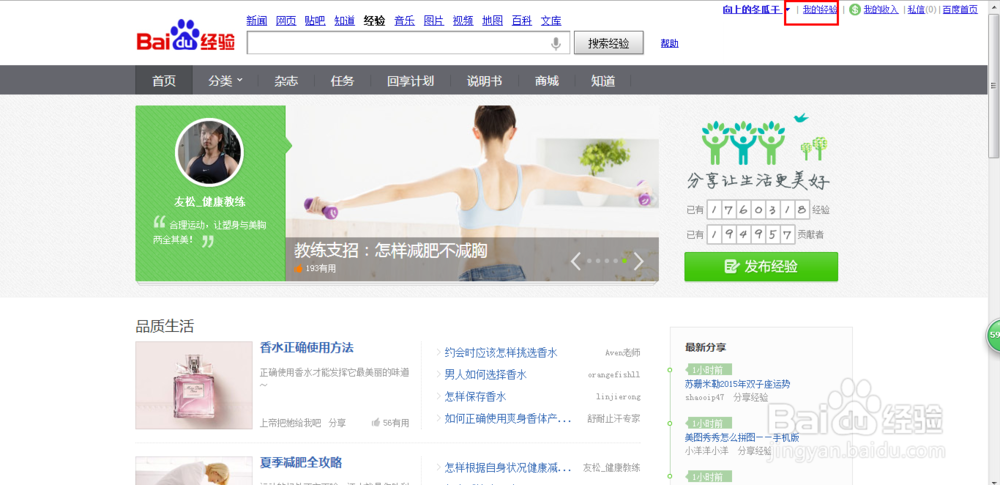The height and width of the screenshot is (485, 1000).
Task: Open the 私信 messages link
Action: 916,10
